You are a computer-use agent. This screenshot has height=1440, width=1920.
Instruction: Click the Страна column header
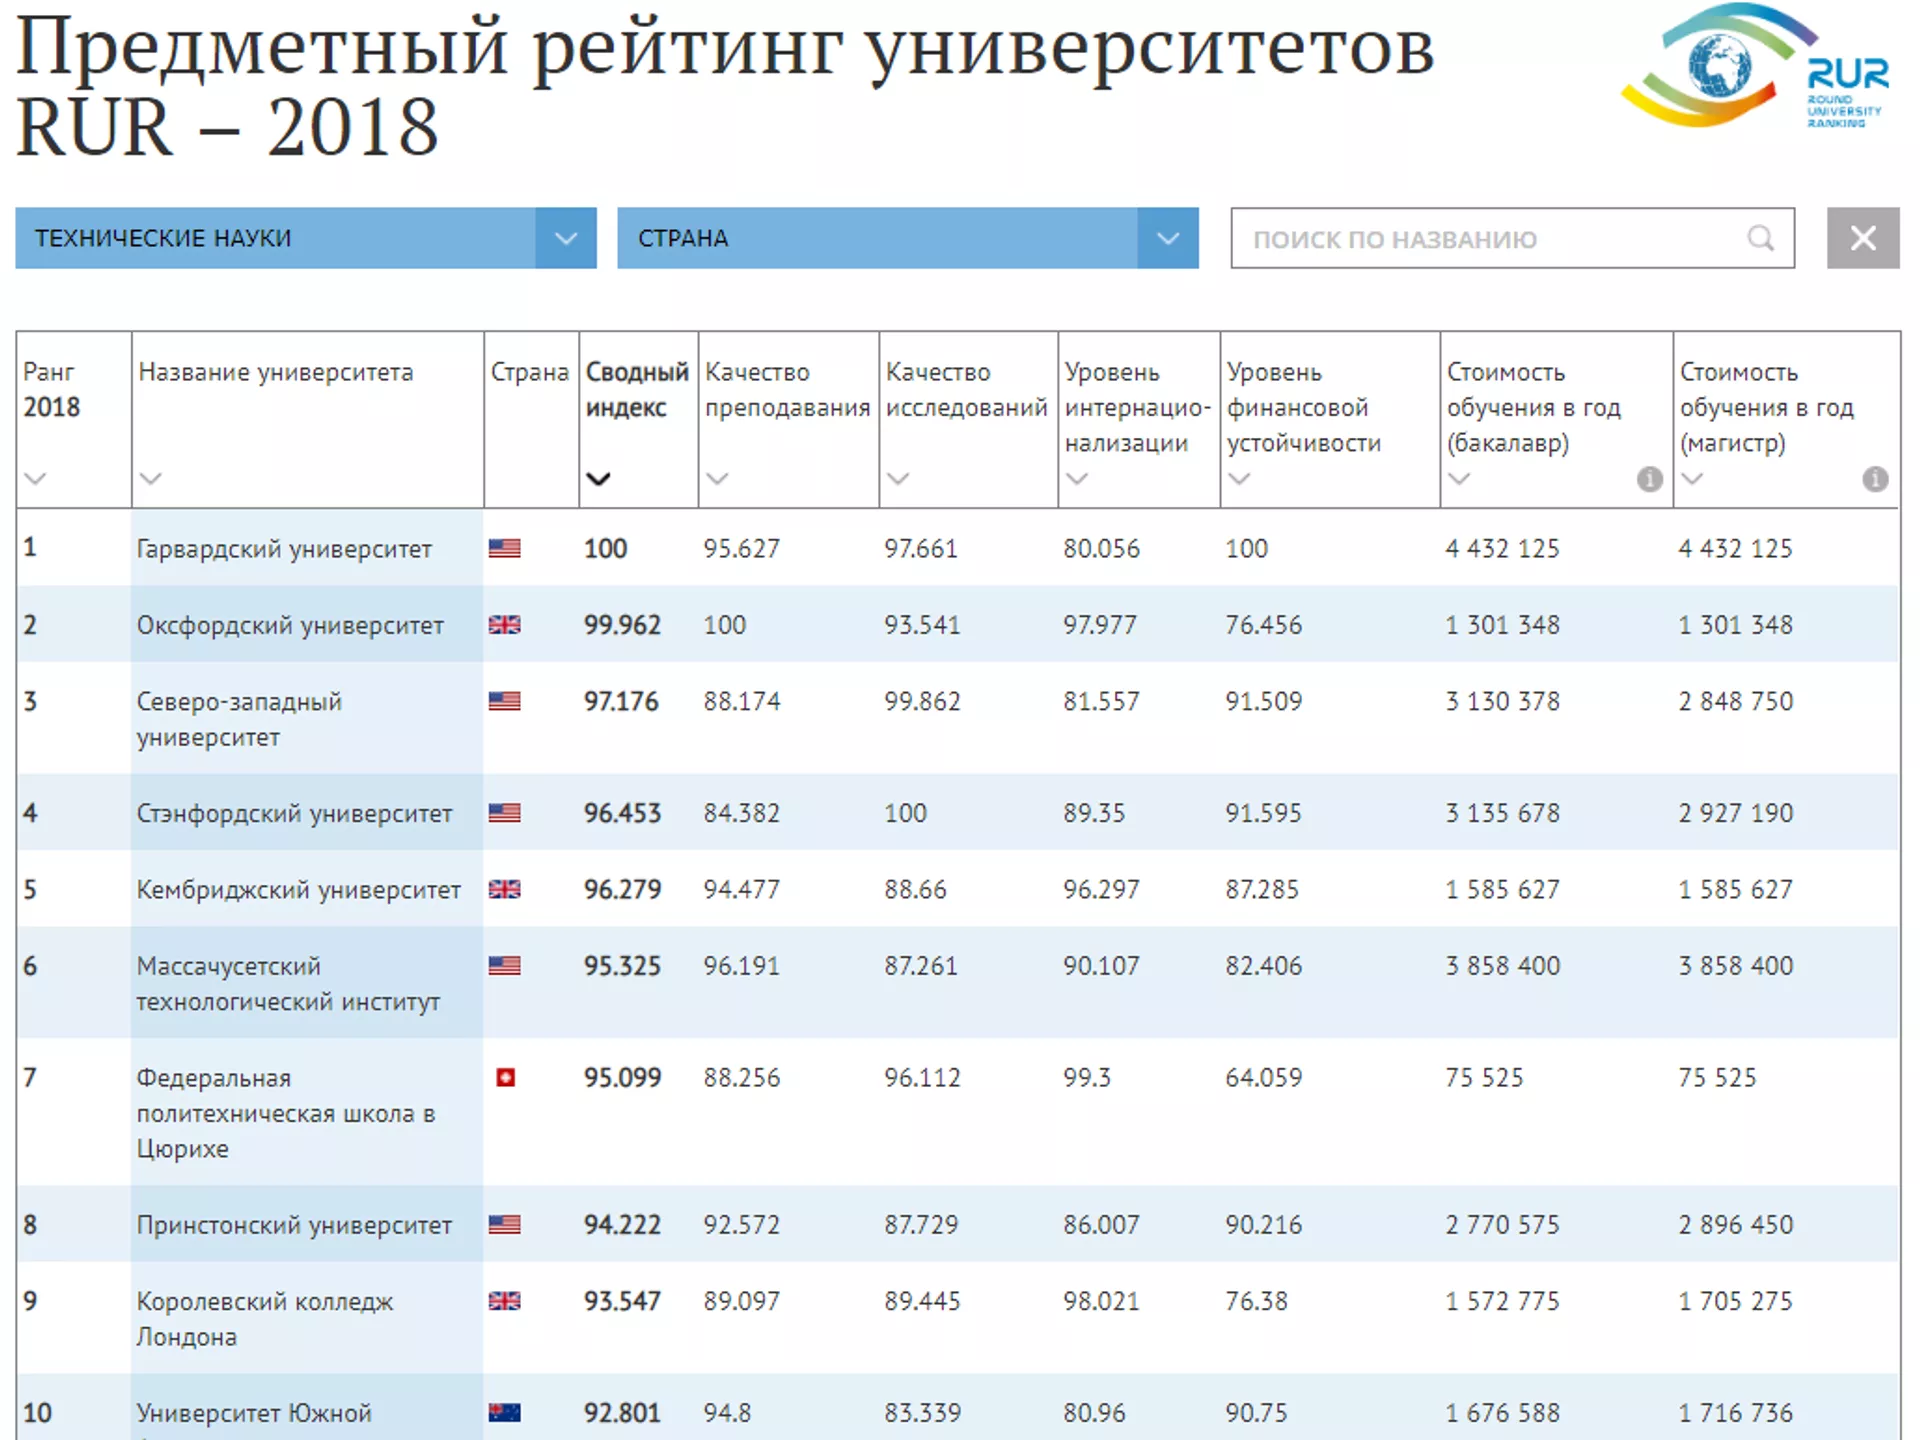(530, 372)
